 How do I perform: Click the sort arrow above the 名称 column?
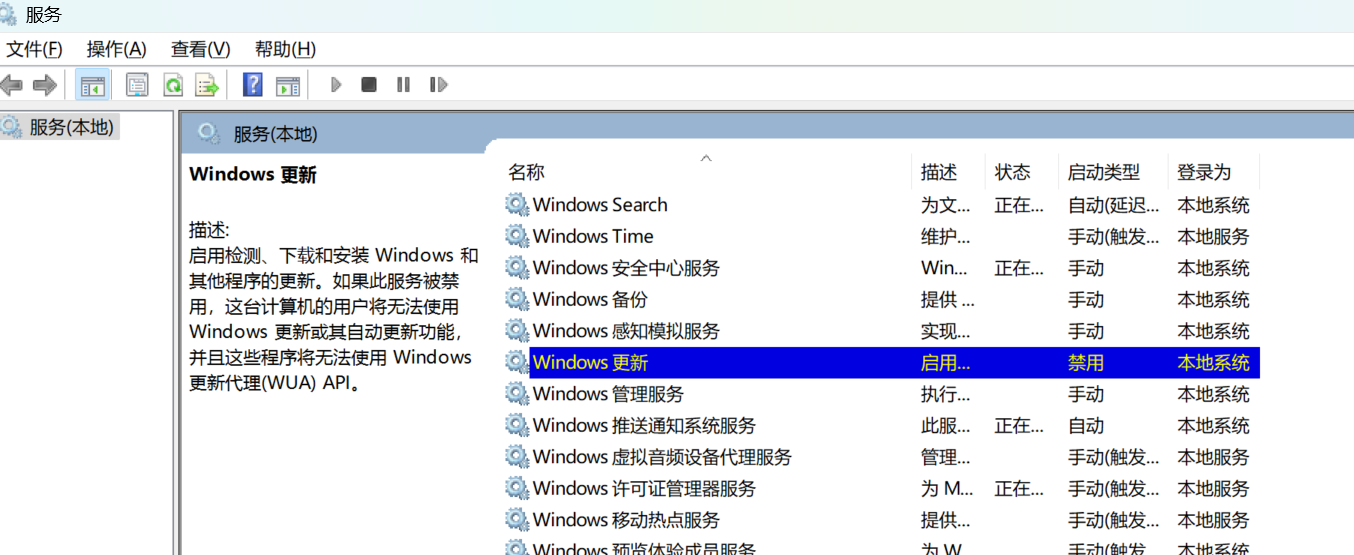706,158
